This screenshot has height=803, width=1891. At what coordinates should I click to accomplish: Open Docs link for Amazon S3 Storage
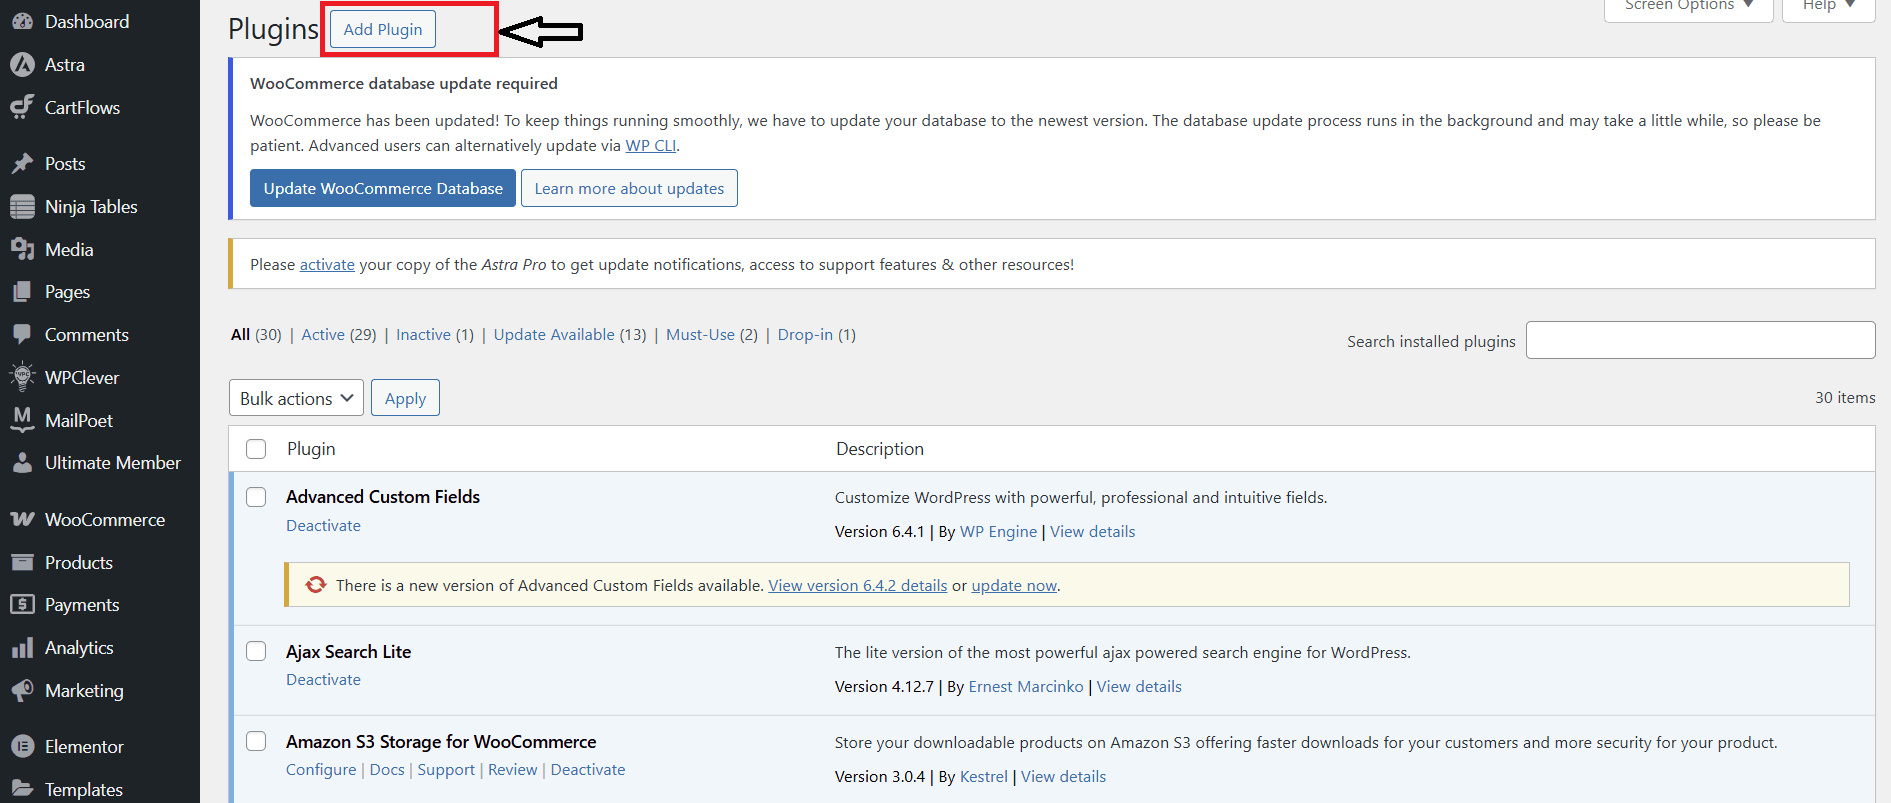pos(387,769)
